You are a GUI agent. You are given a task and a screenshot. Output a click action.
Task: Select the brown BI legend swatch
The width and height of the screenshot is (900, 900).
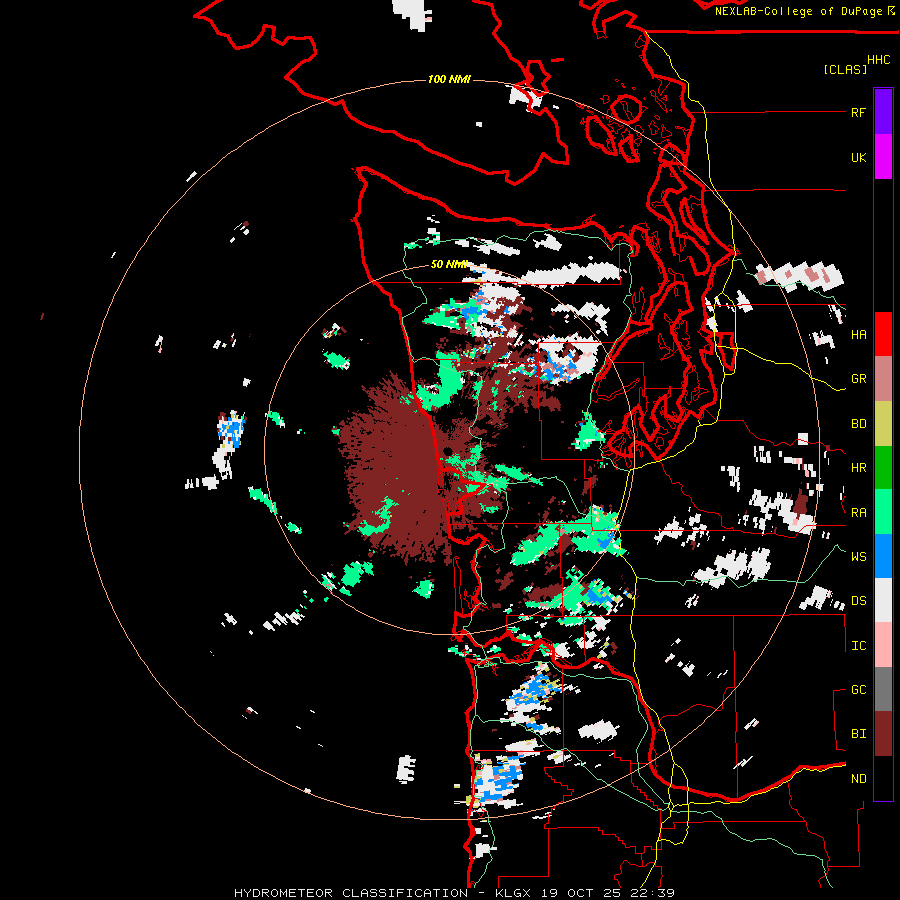[x=883, y=734]
